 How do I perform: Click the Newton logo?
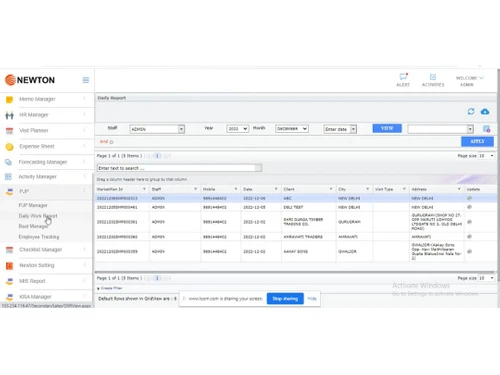(30, 80)
